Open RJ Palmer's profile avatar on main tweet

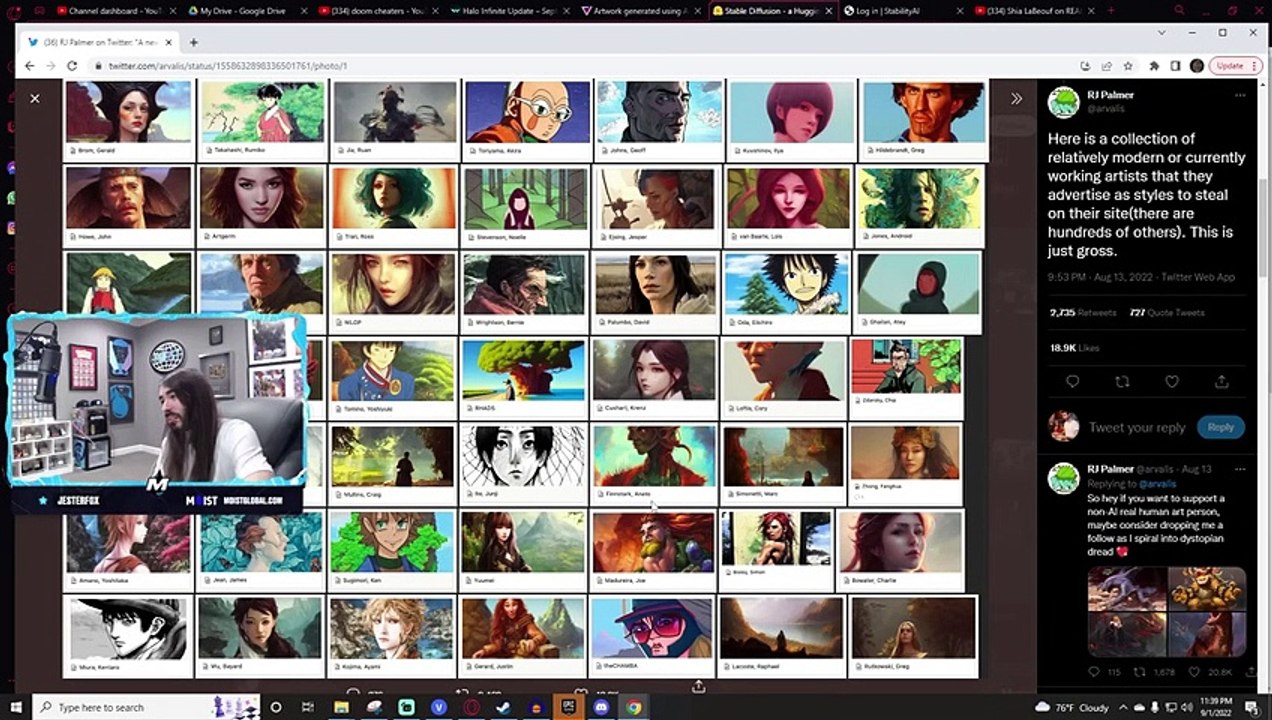(1063, 101)
